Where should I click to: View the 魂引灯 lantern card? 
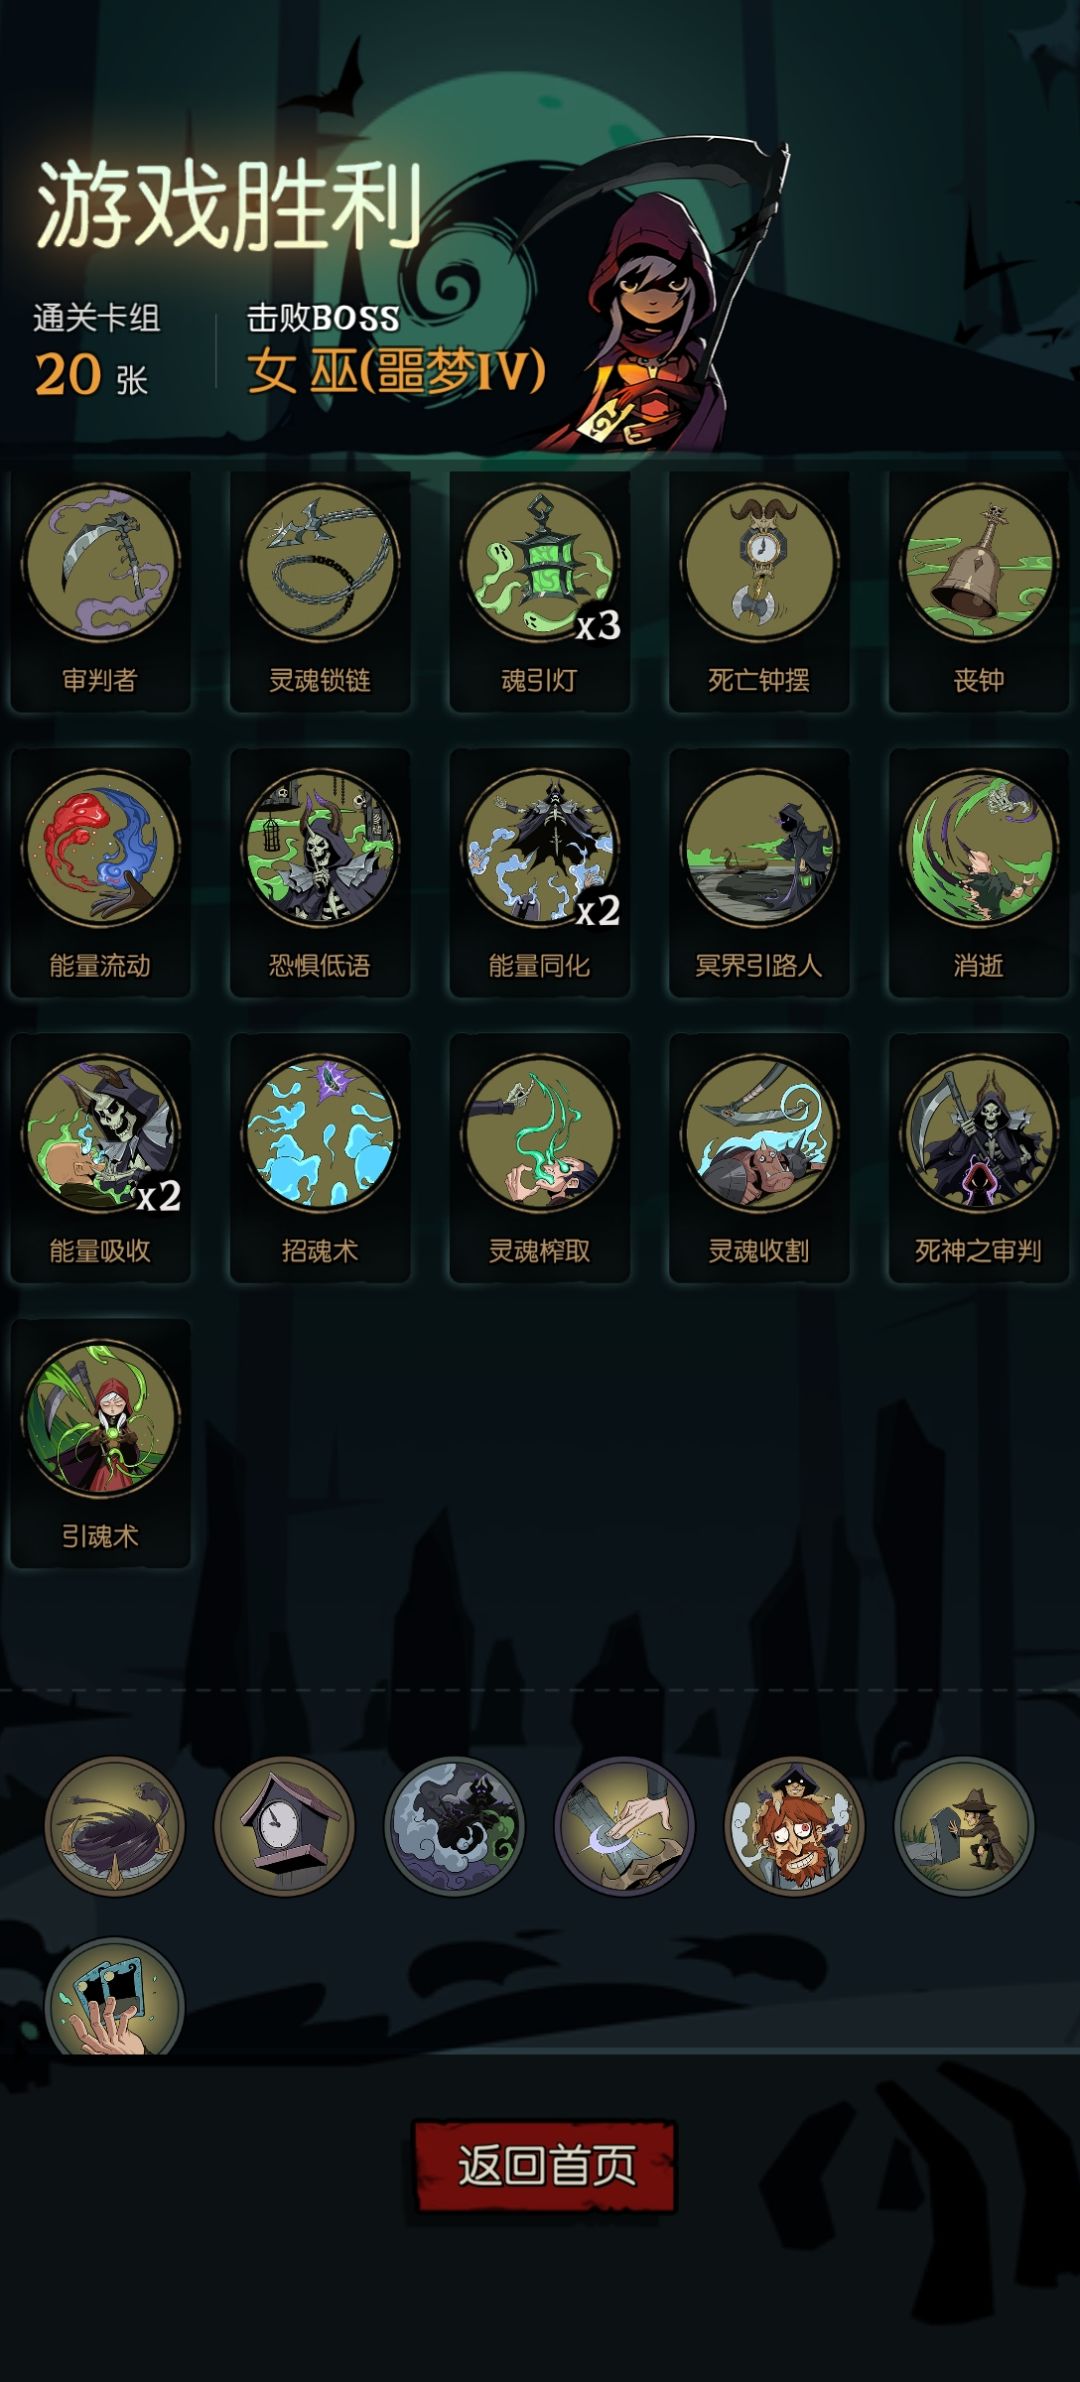(540, 591)
